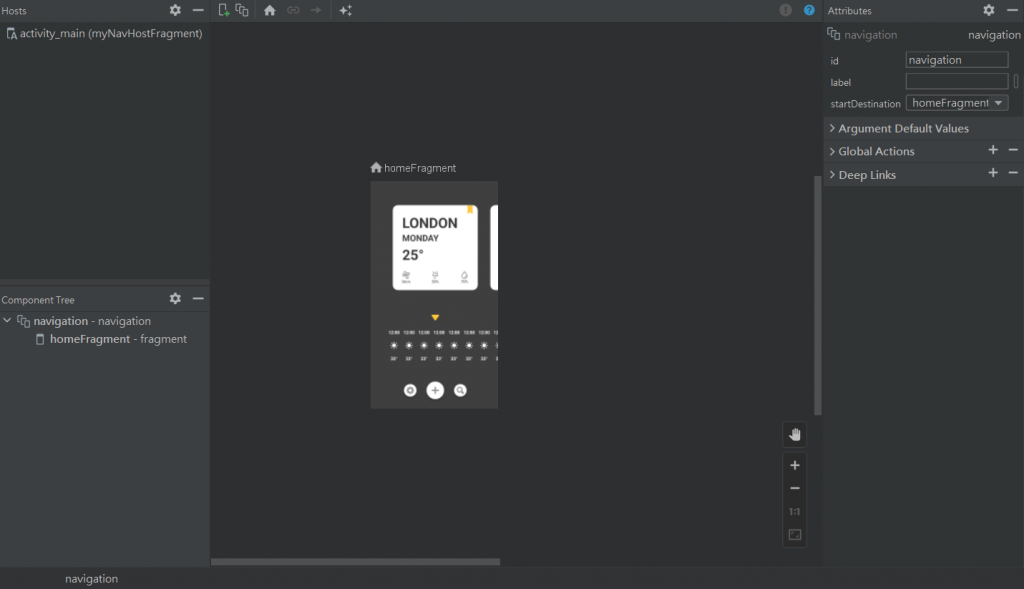Open Hosts panel settings gear
Screen dimensions: 1024x589
(175, 10)
